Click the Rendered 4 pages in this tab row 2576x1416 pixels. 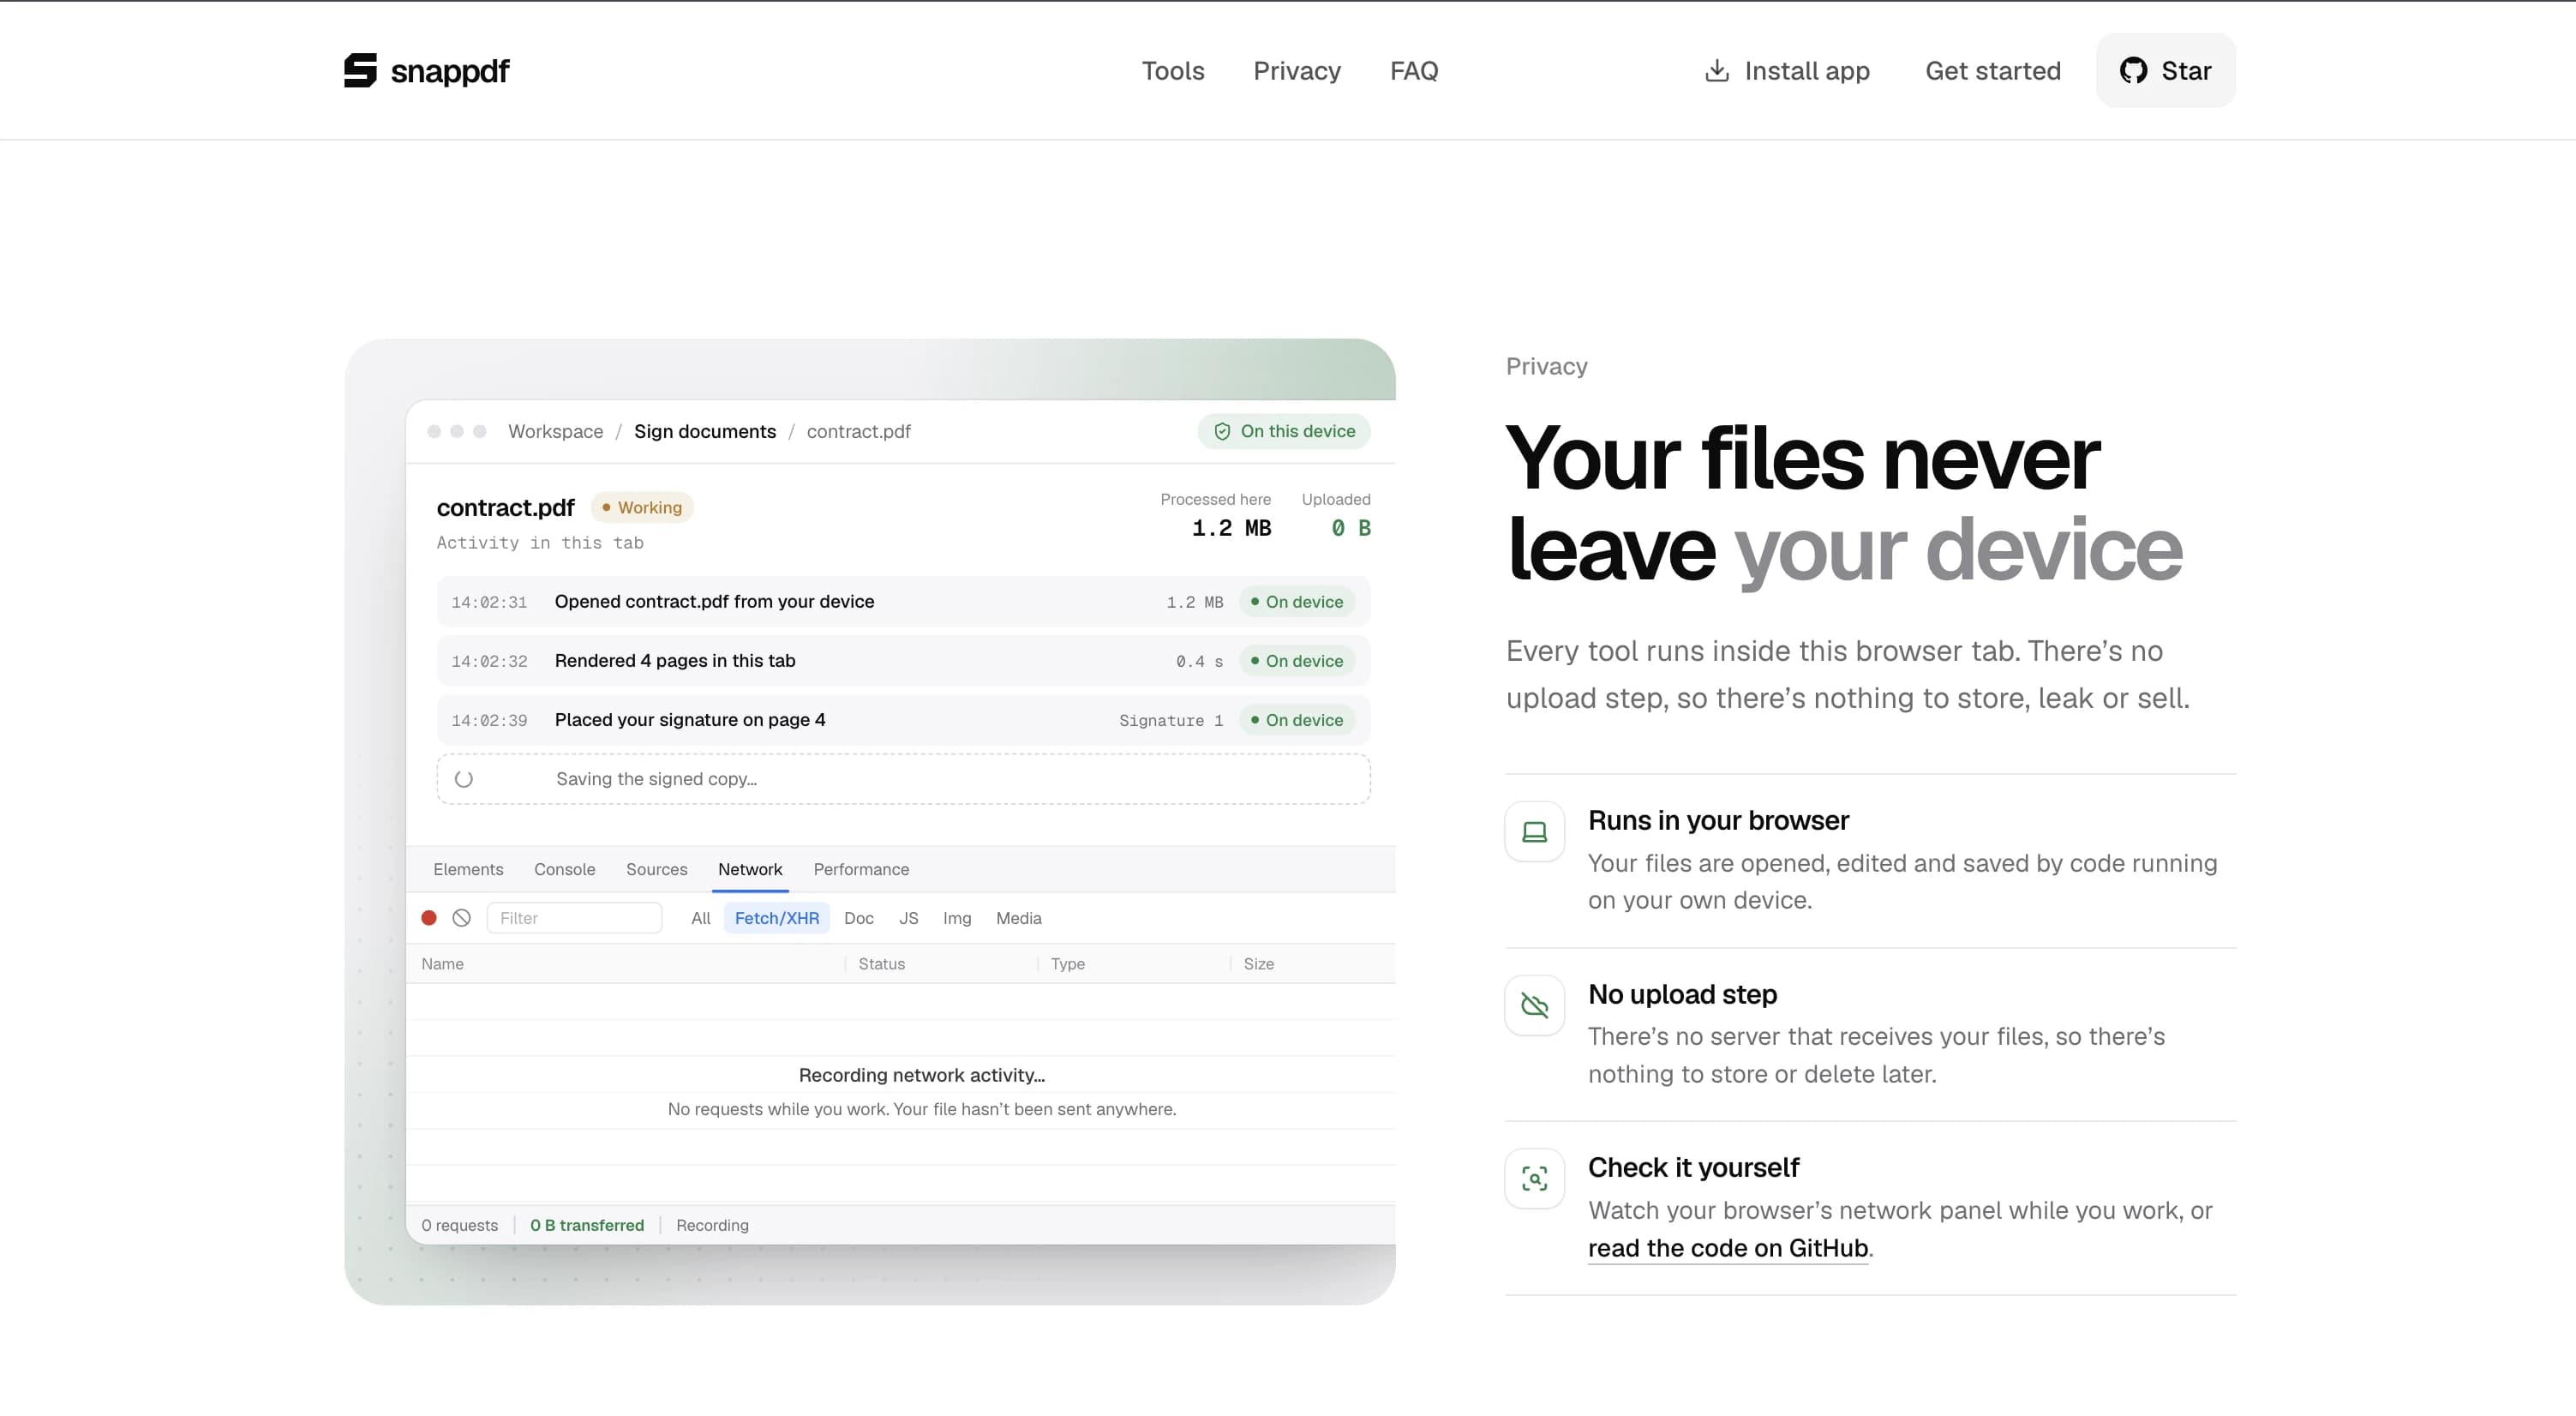click(x=903, y=660)
